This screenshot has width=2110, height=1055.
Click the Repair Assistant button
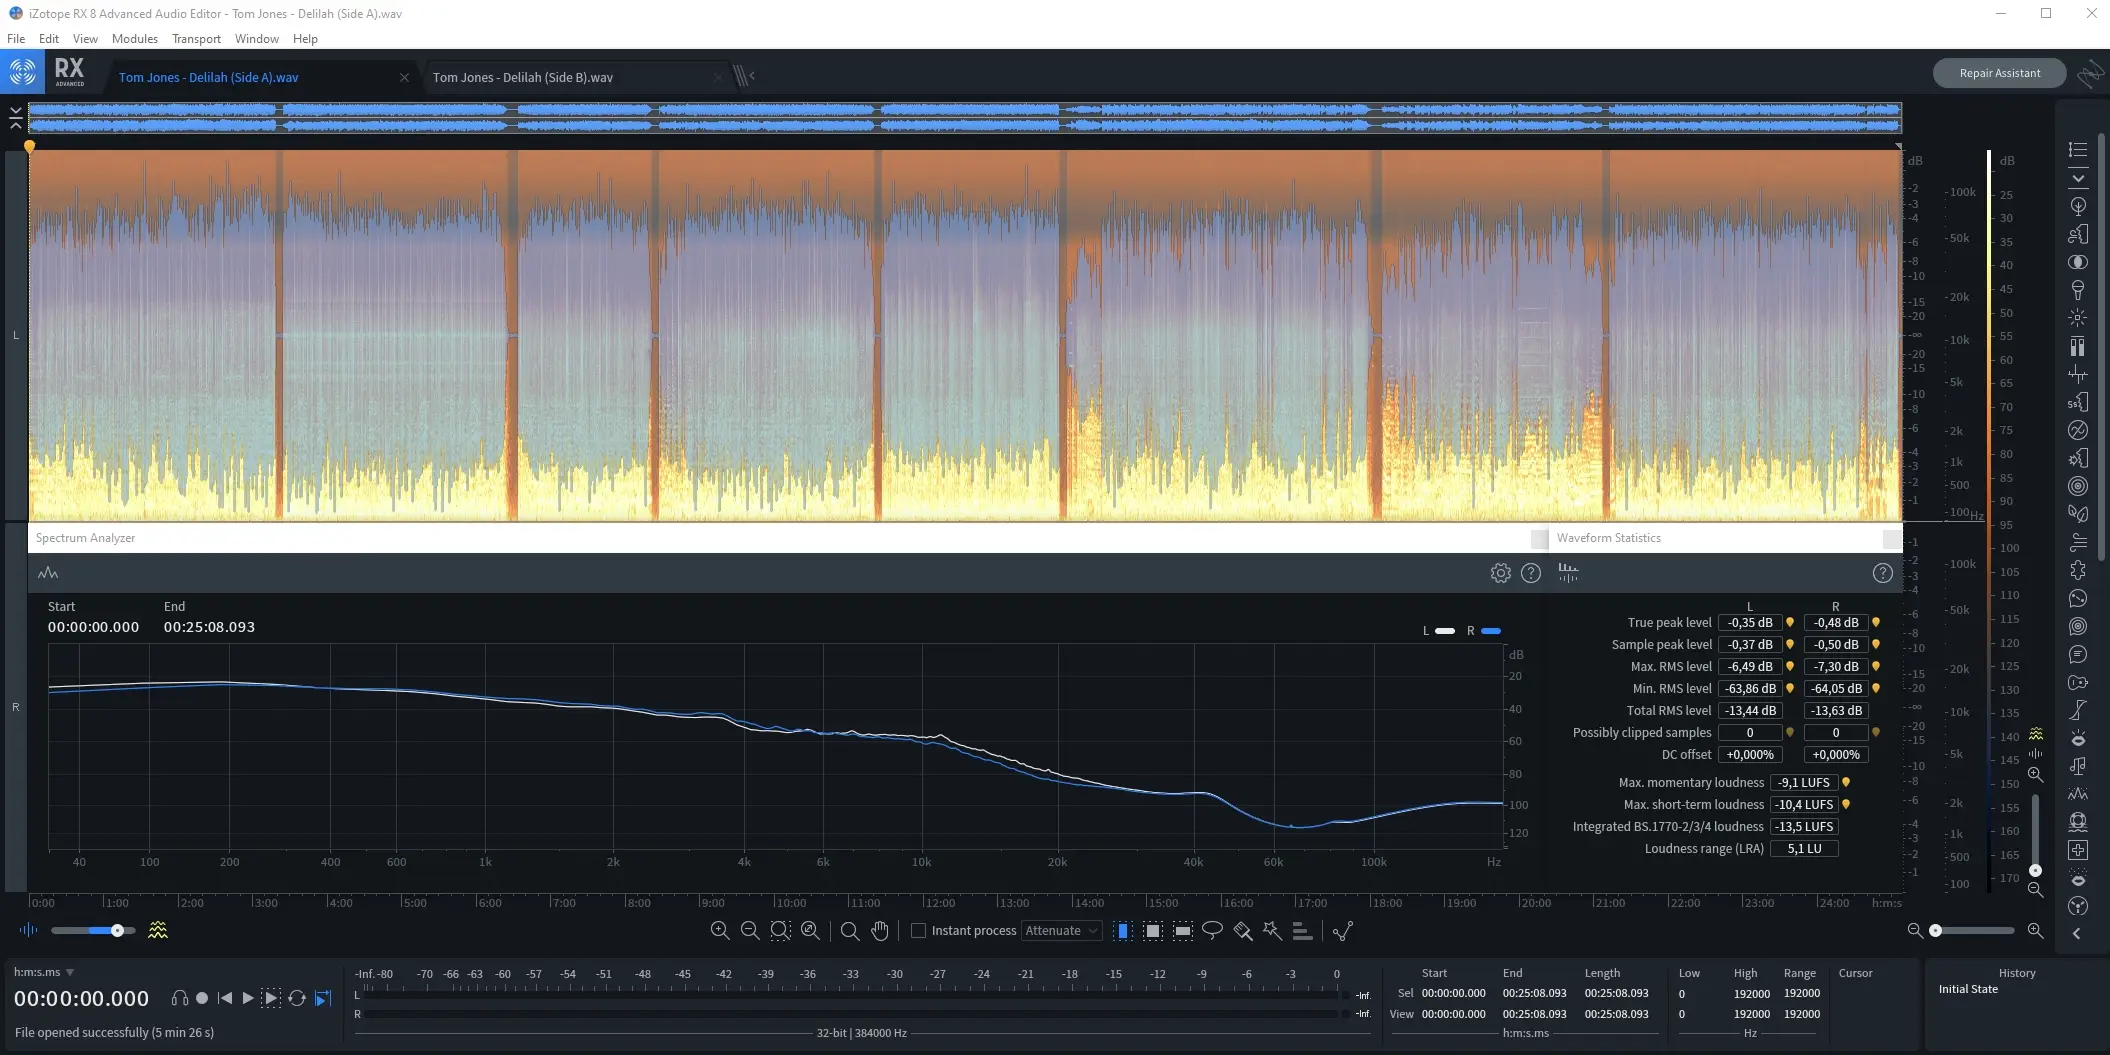(1999, 73)
